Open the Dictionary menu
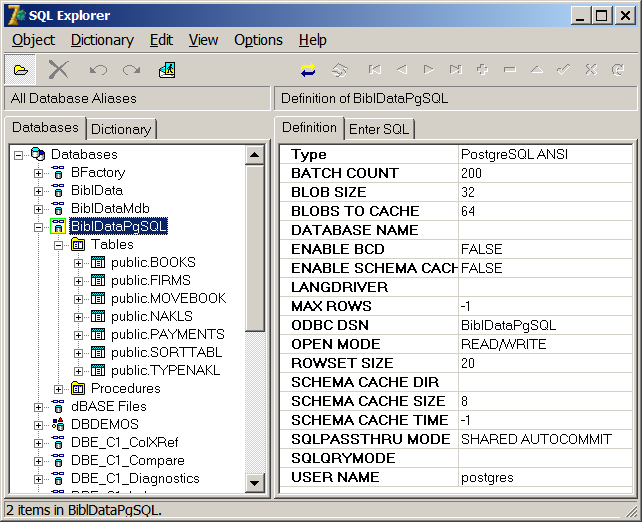The image size is (642, 522). (x=102, y=40)
